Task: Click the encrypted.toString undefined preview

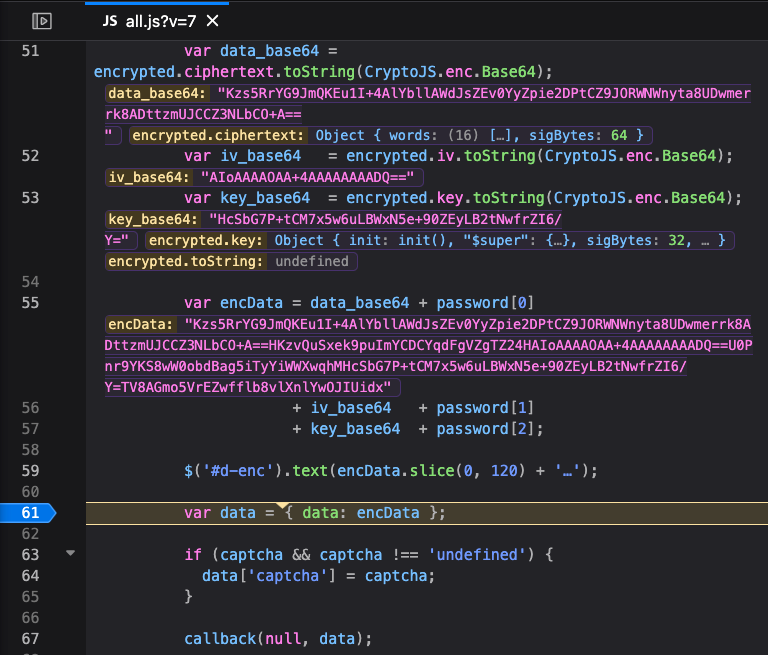Action: pyautogui.click(x=313, y=261)
